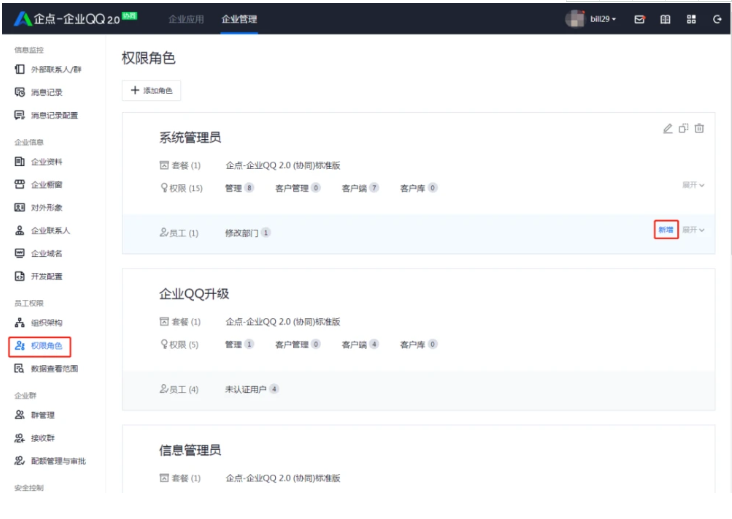Open 企业资料 in the sidebar
Viewport: 732px width, 519px height.
pyautogui.click(x=38, y=162)
